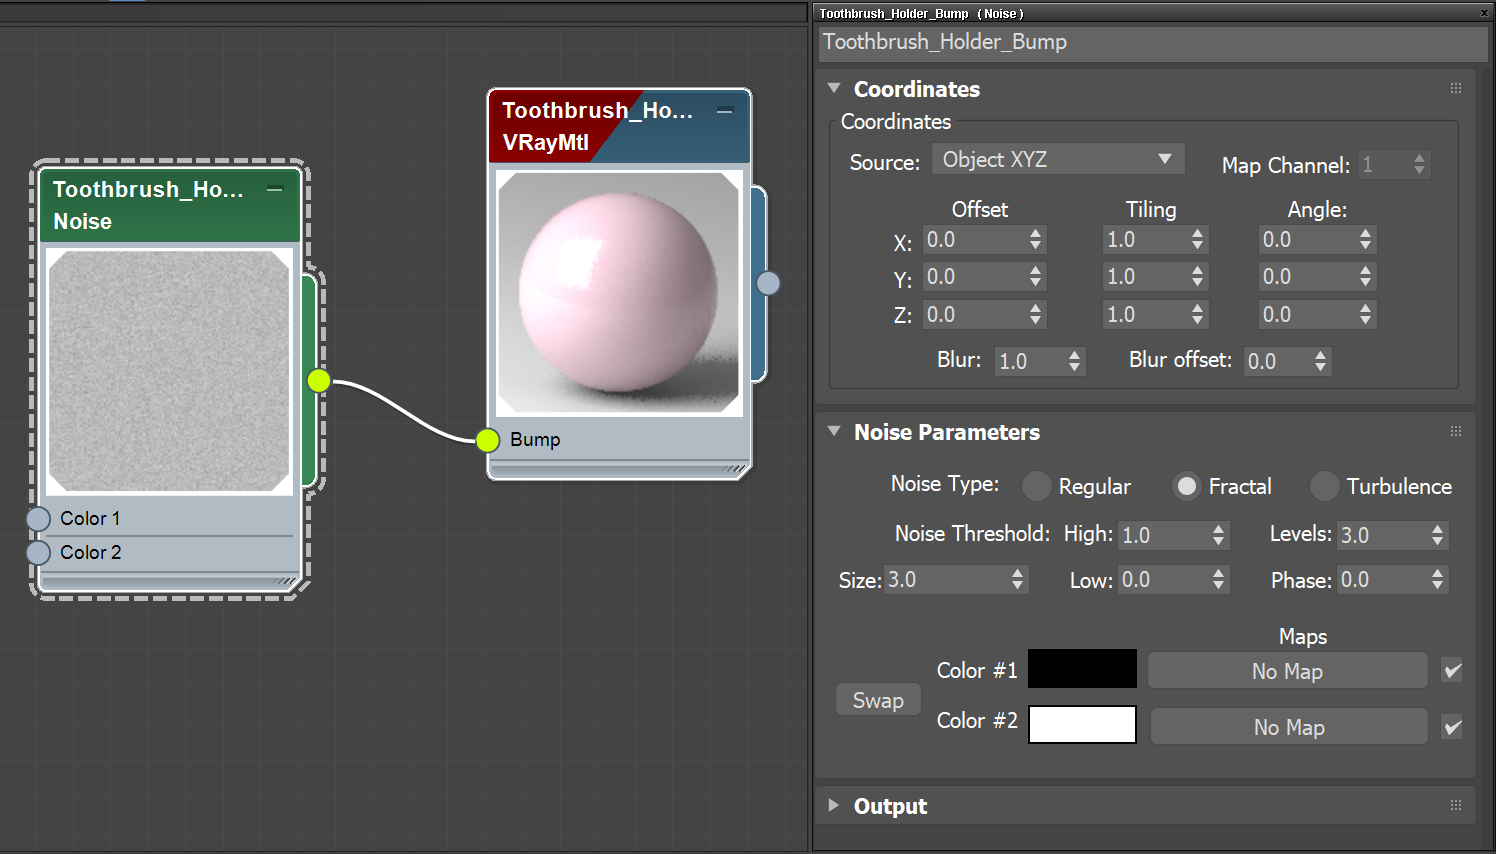
Task: Click the Noise node's output socket
Action: [318, 381]
